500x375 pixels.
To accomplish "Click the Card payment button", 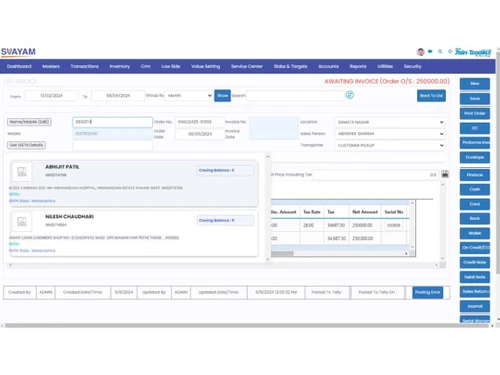I will point(475,204).
